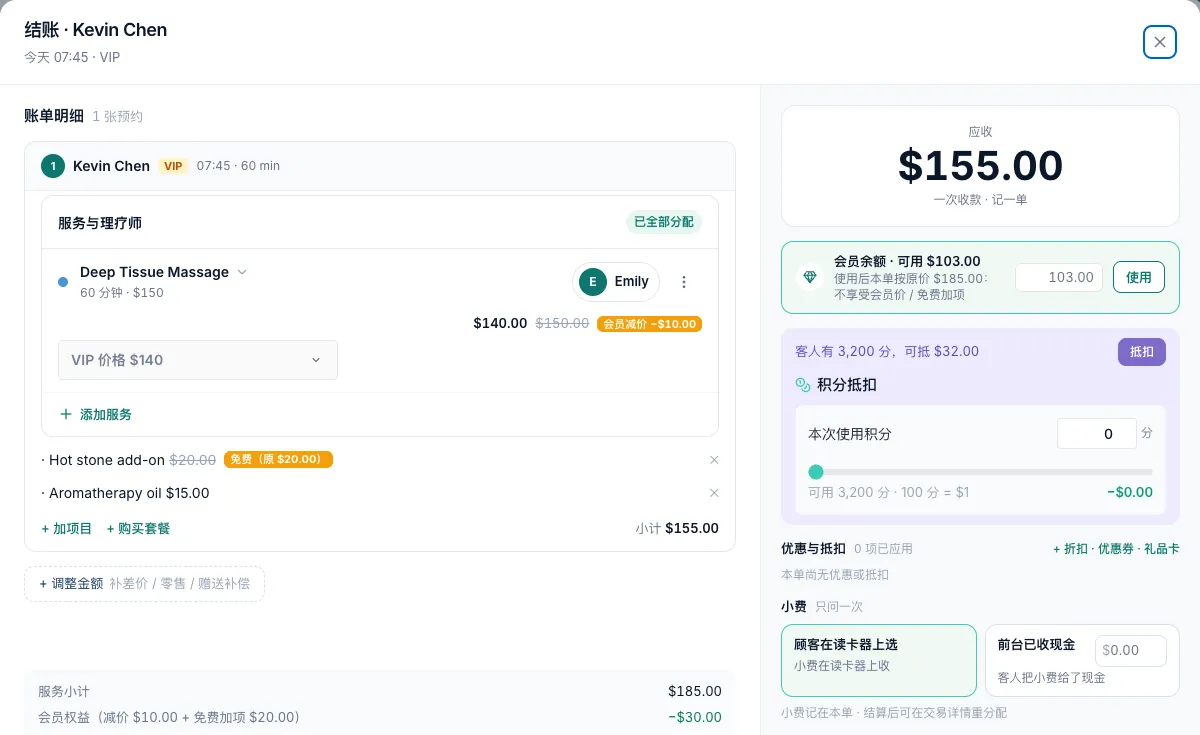Screen dimensions: 1200x735
Task: Click the VIP tag next to Kevin Chen
Action: (x=174, y=166)
